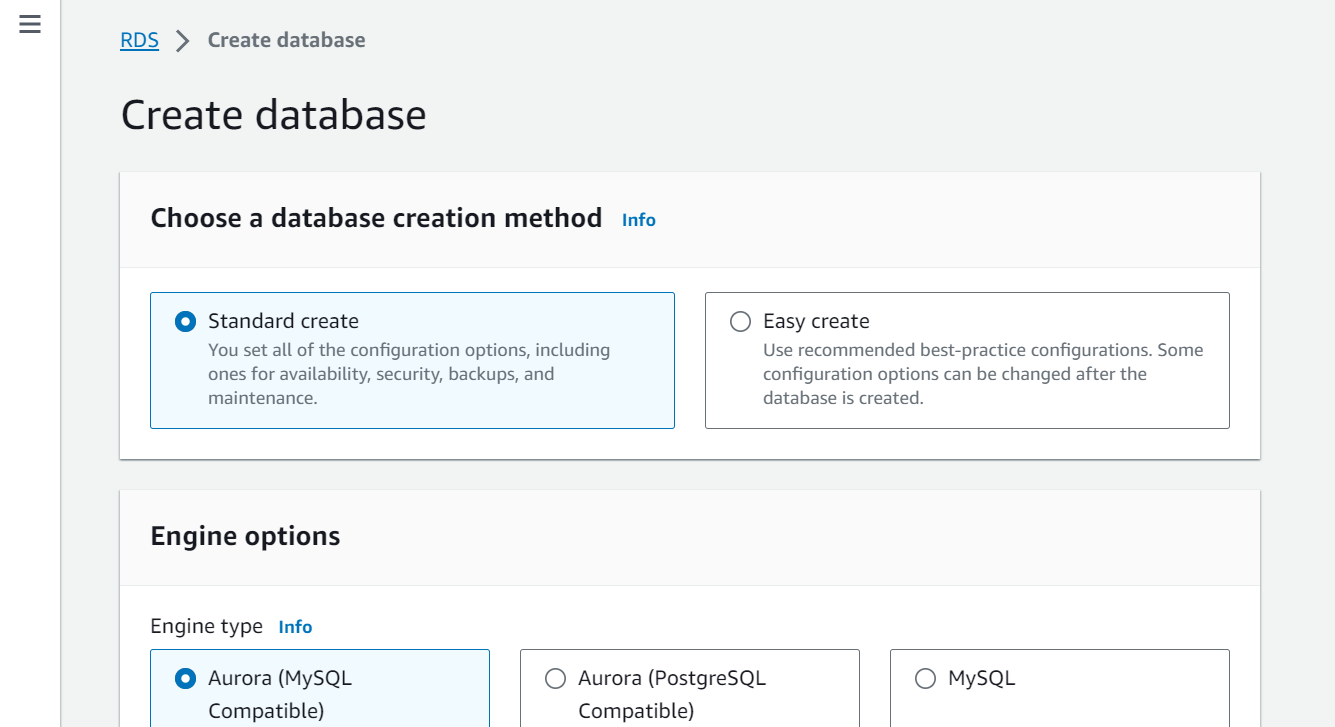Viewport: 1335px width, 727px height.
Task: Open the Info link beside Engine type
Action: [295, 627]
